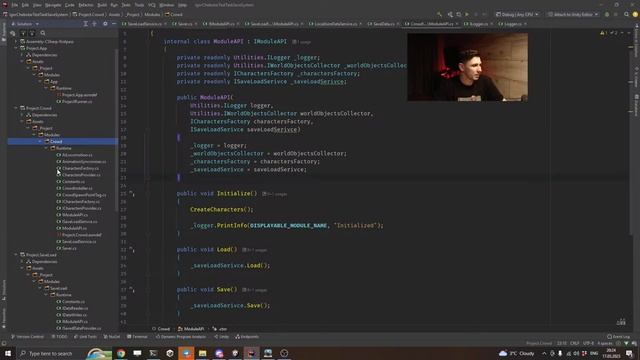Open the View menu
This screenshot has height=360, width=640.
(37, 5)
